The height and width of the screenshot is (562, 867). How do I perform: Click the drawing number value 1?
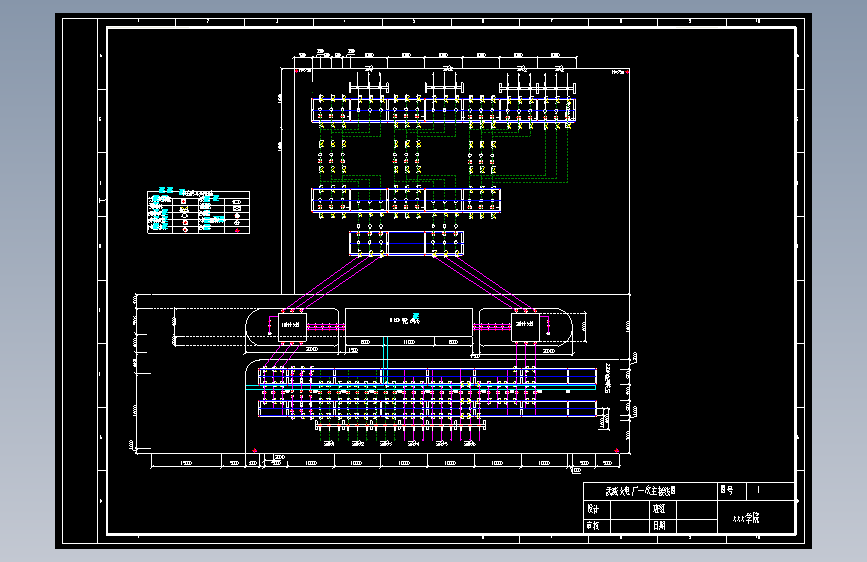758,490
